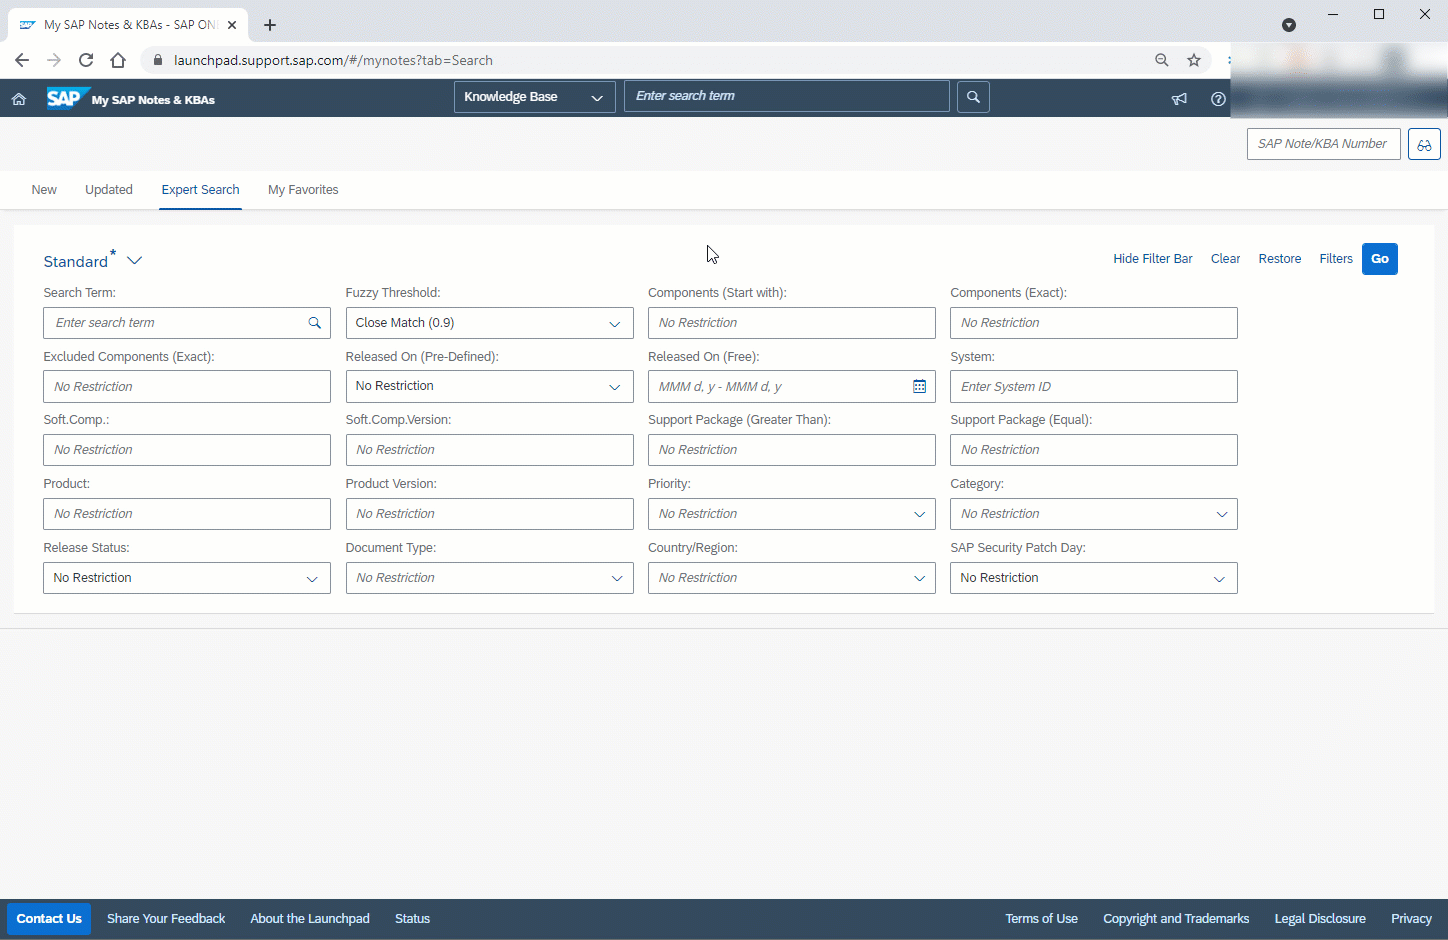The width and height of the screenshot is (1448, 940).
Task: Click the Contact Us button in the footer
Action: 49,919
